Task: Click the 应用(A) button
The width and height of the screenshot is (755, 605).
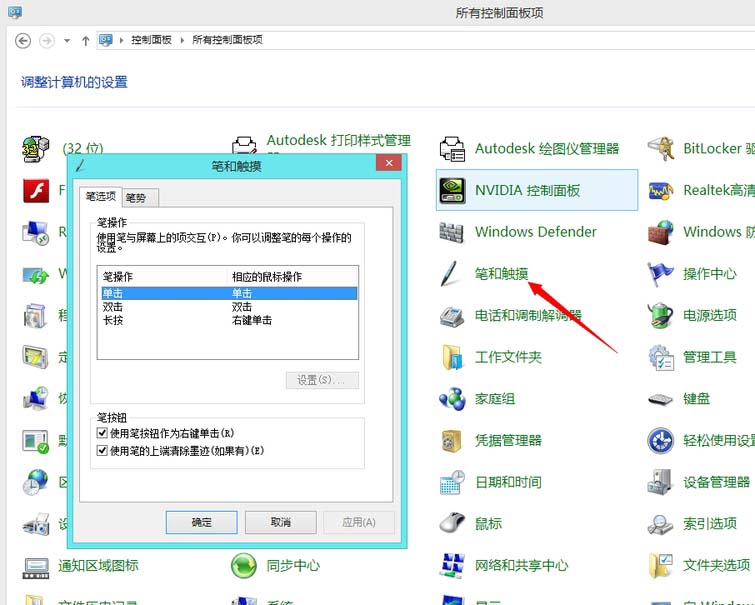Action: pyautogui.click(x=359, y=522)
